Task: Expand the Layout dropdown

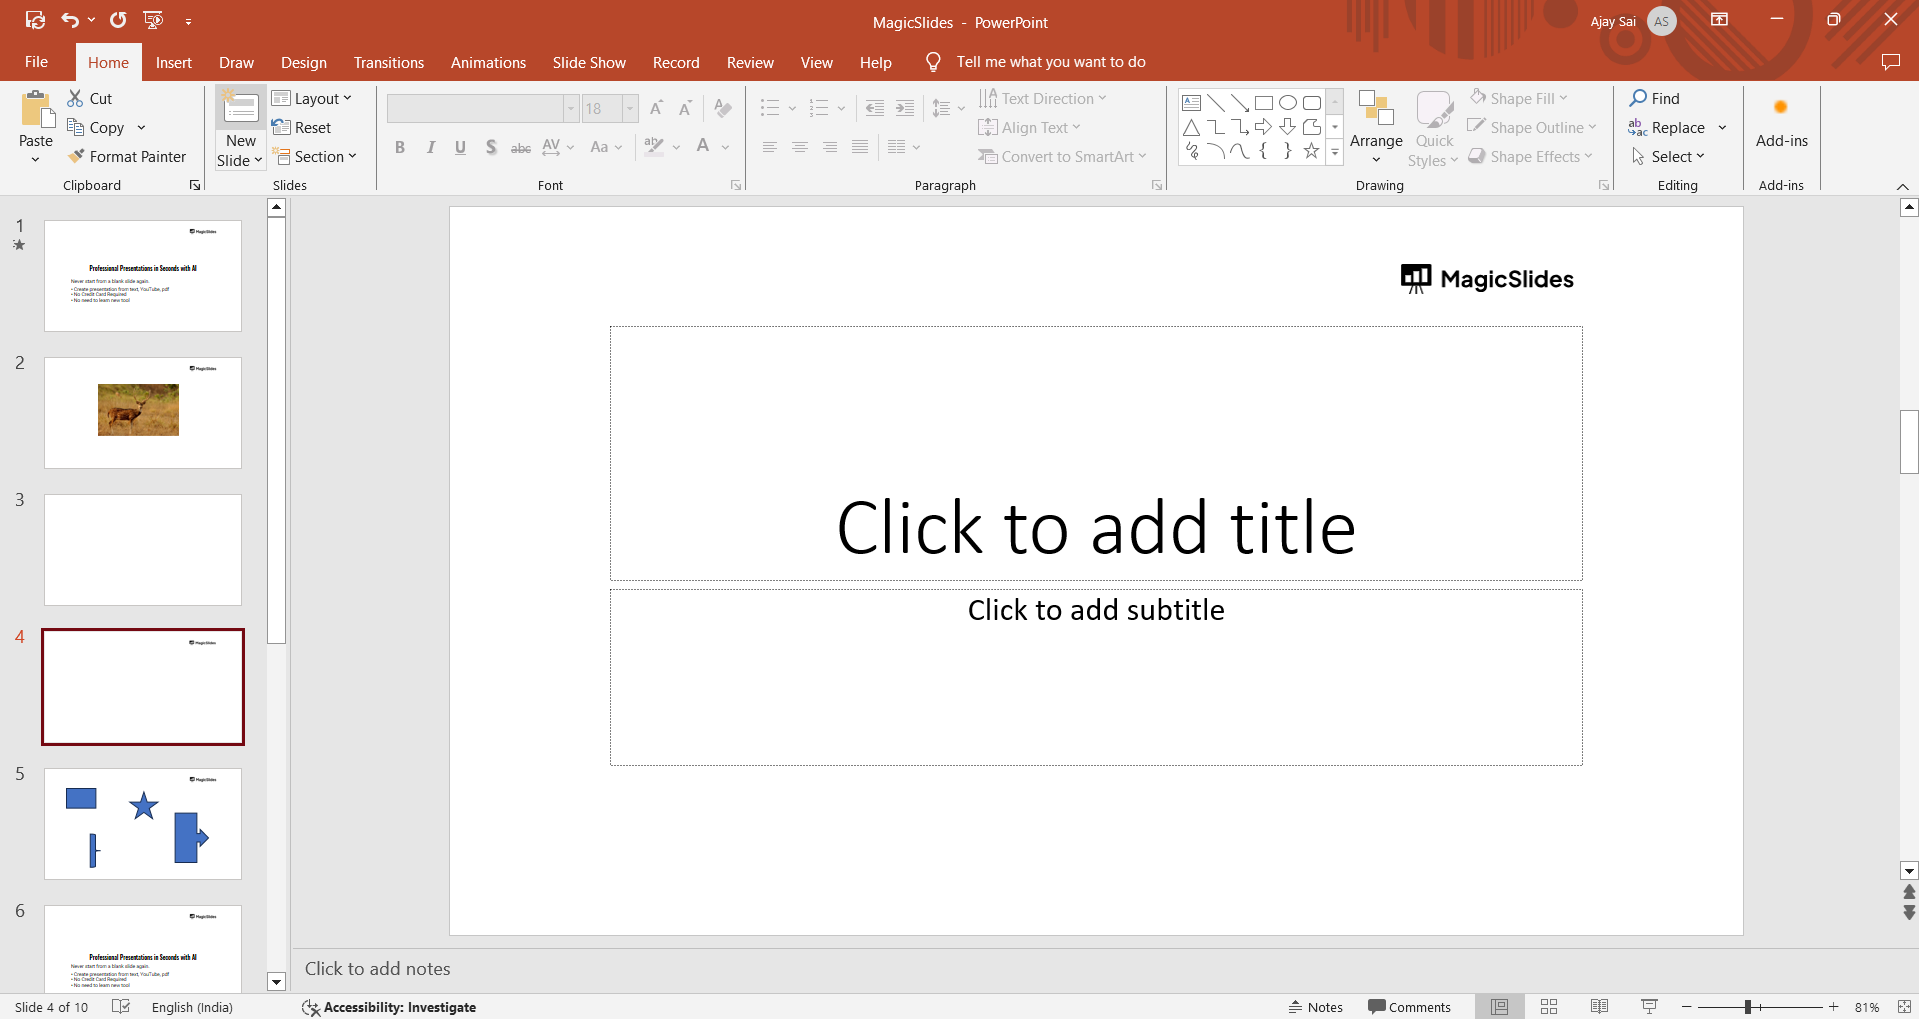Action: pyautogui.click(x=312, y=99)
